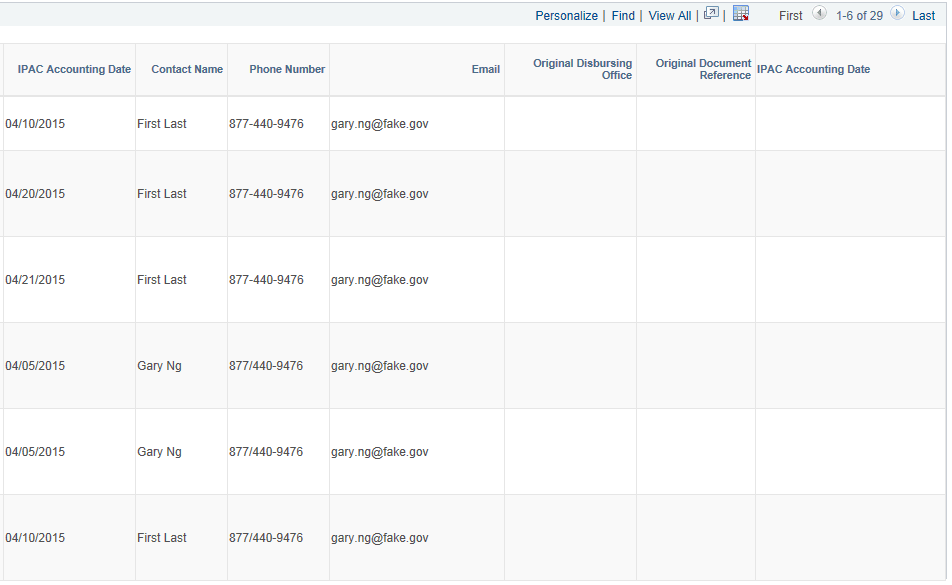The image size is (952, 585).
Task: Sort by Original Disbursing Office
Action: click(x=583, y=69)
